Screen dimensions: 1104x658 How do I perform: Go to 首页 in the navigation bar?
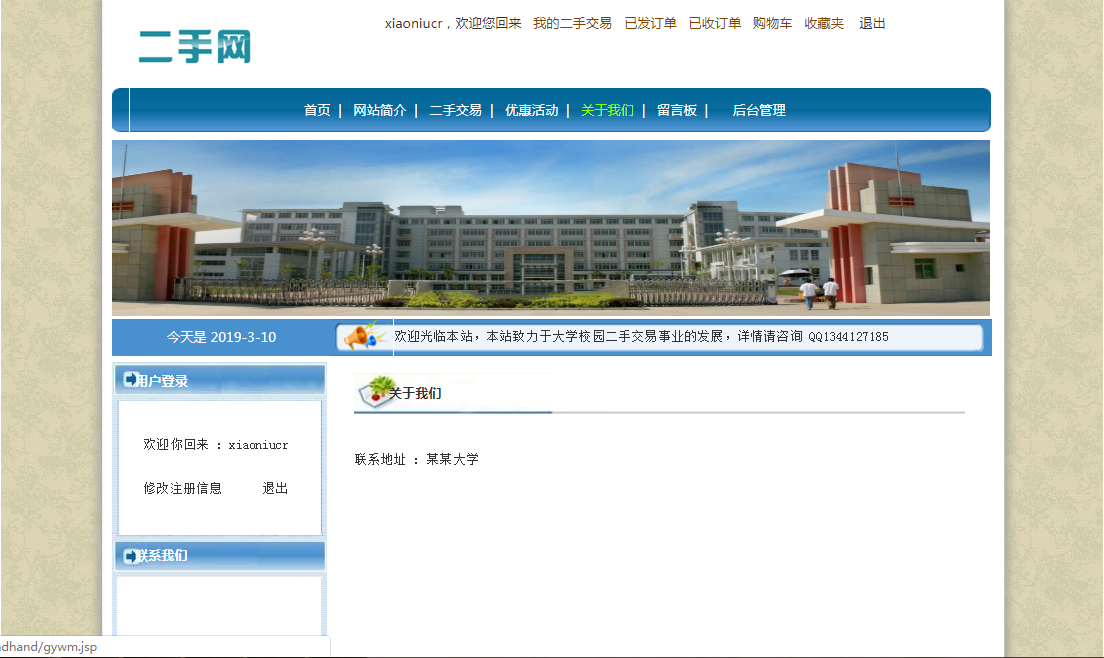tap(317, 110)
